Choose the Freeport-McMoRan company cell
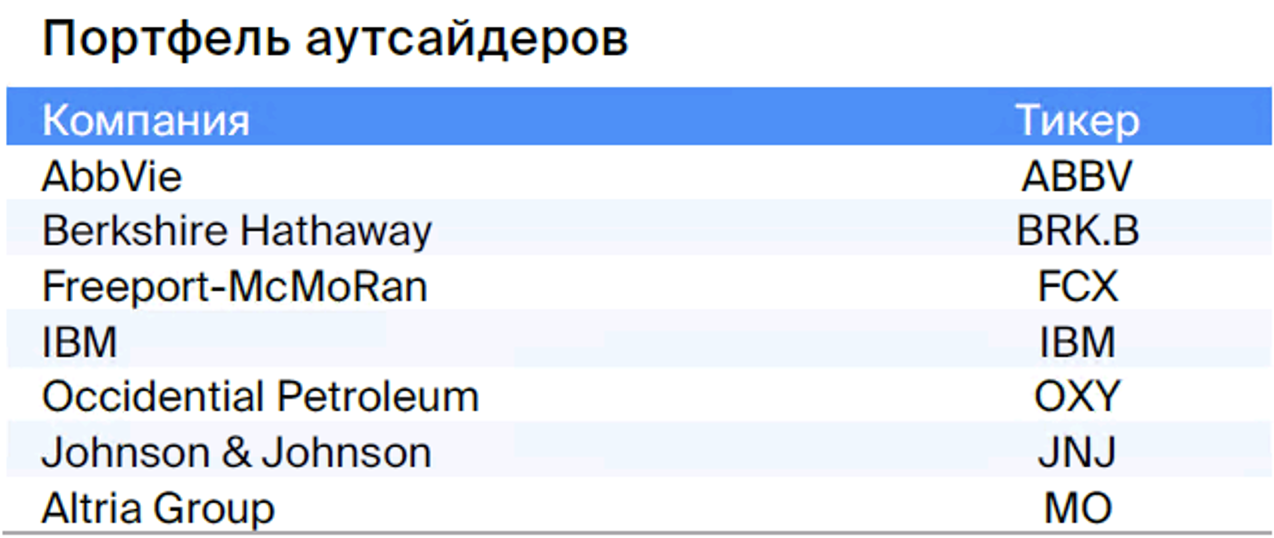The height and width of the screenshot is (538, 1274). pos(235,287)
